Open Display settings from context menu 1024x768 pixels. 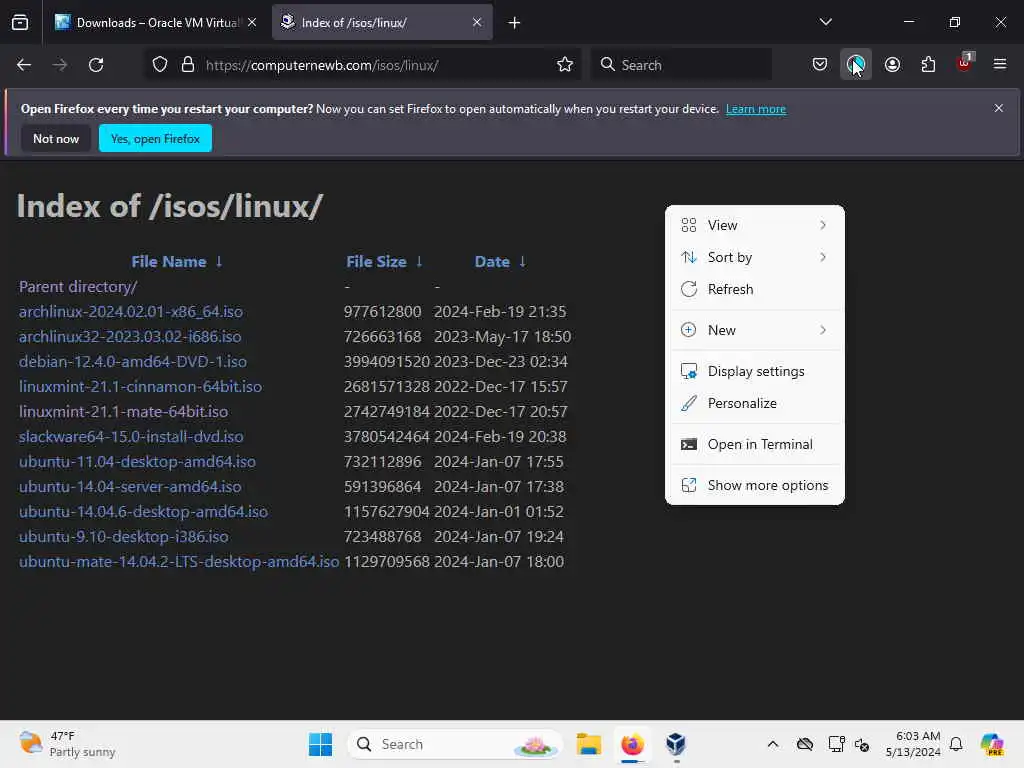click(x=754, y=372)
